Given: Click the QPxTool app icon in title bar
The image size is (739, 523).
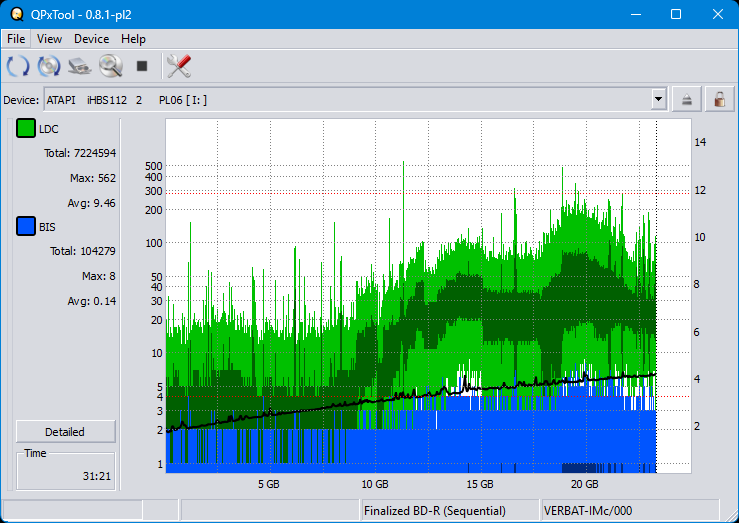Looking at the screenshot, I should [15, 14].
